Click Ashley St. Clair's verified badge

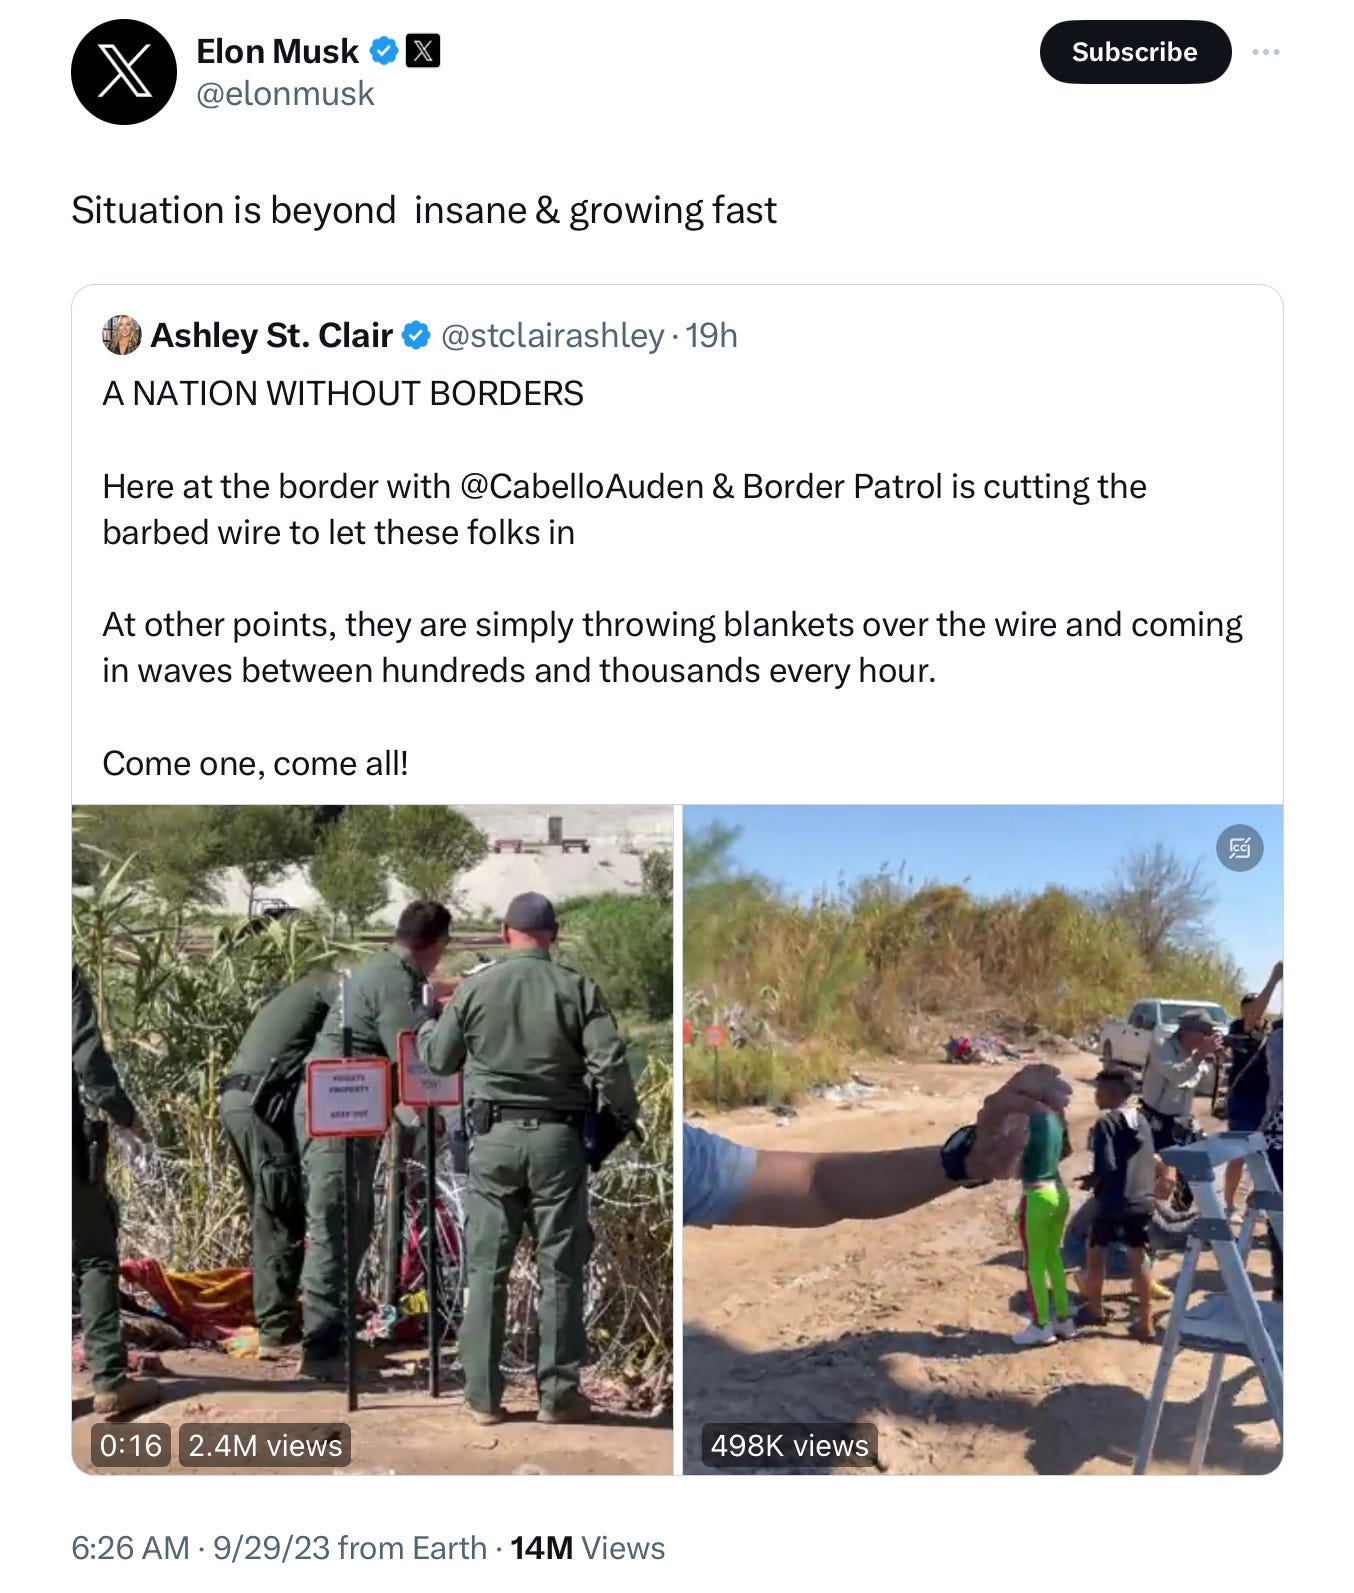point(416,336)
